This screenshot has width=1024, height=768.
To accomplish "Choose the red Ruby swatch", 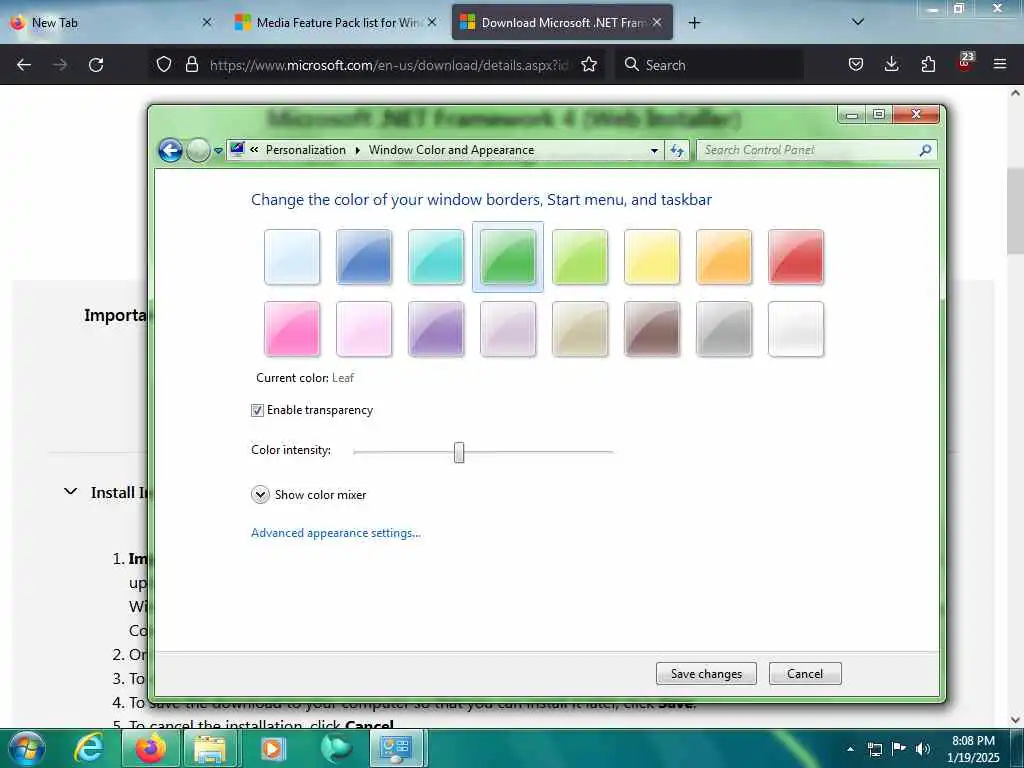I will [x=795, y=257].
